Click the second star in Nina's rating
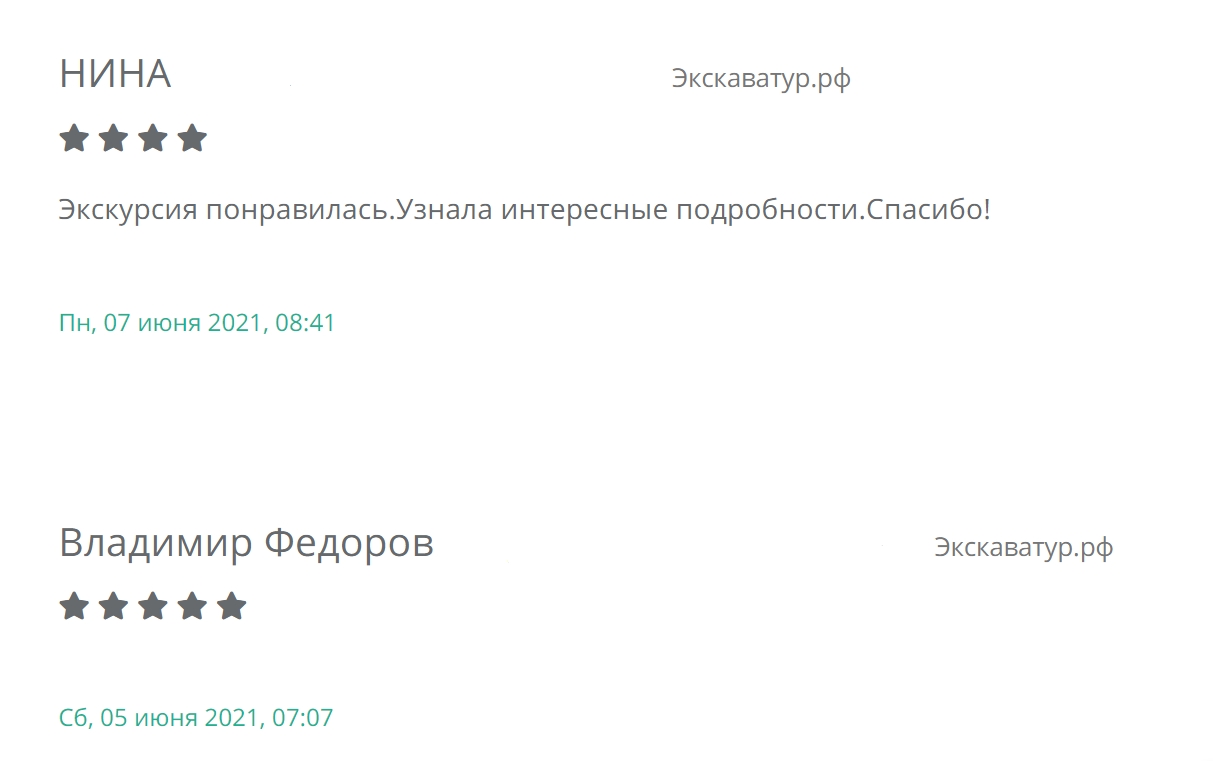 (113, 138)
